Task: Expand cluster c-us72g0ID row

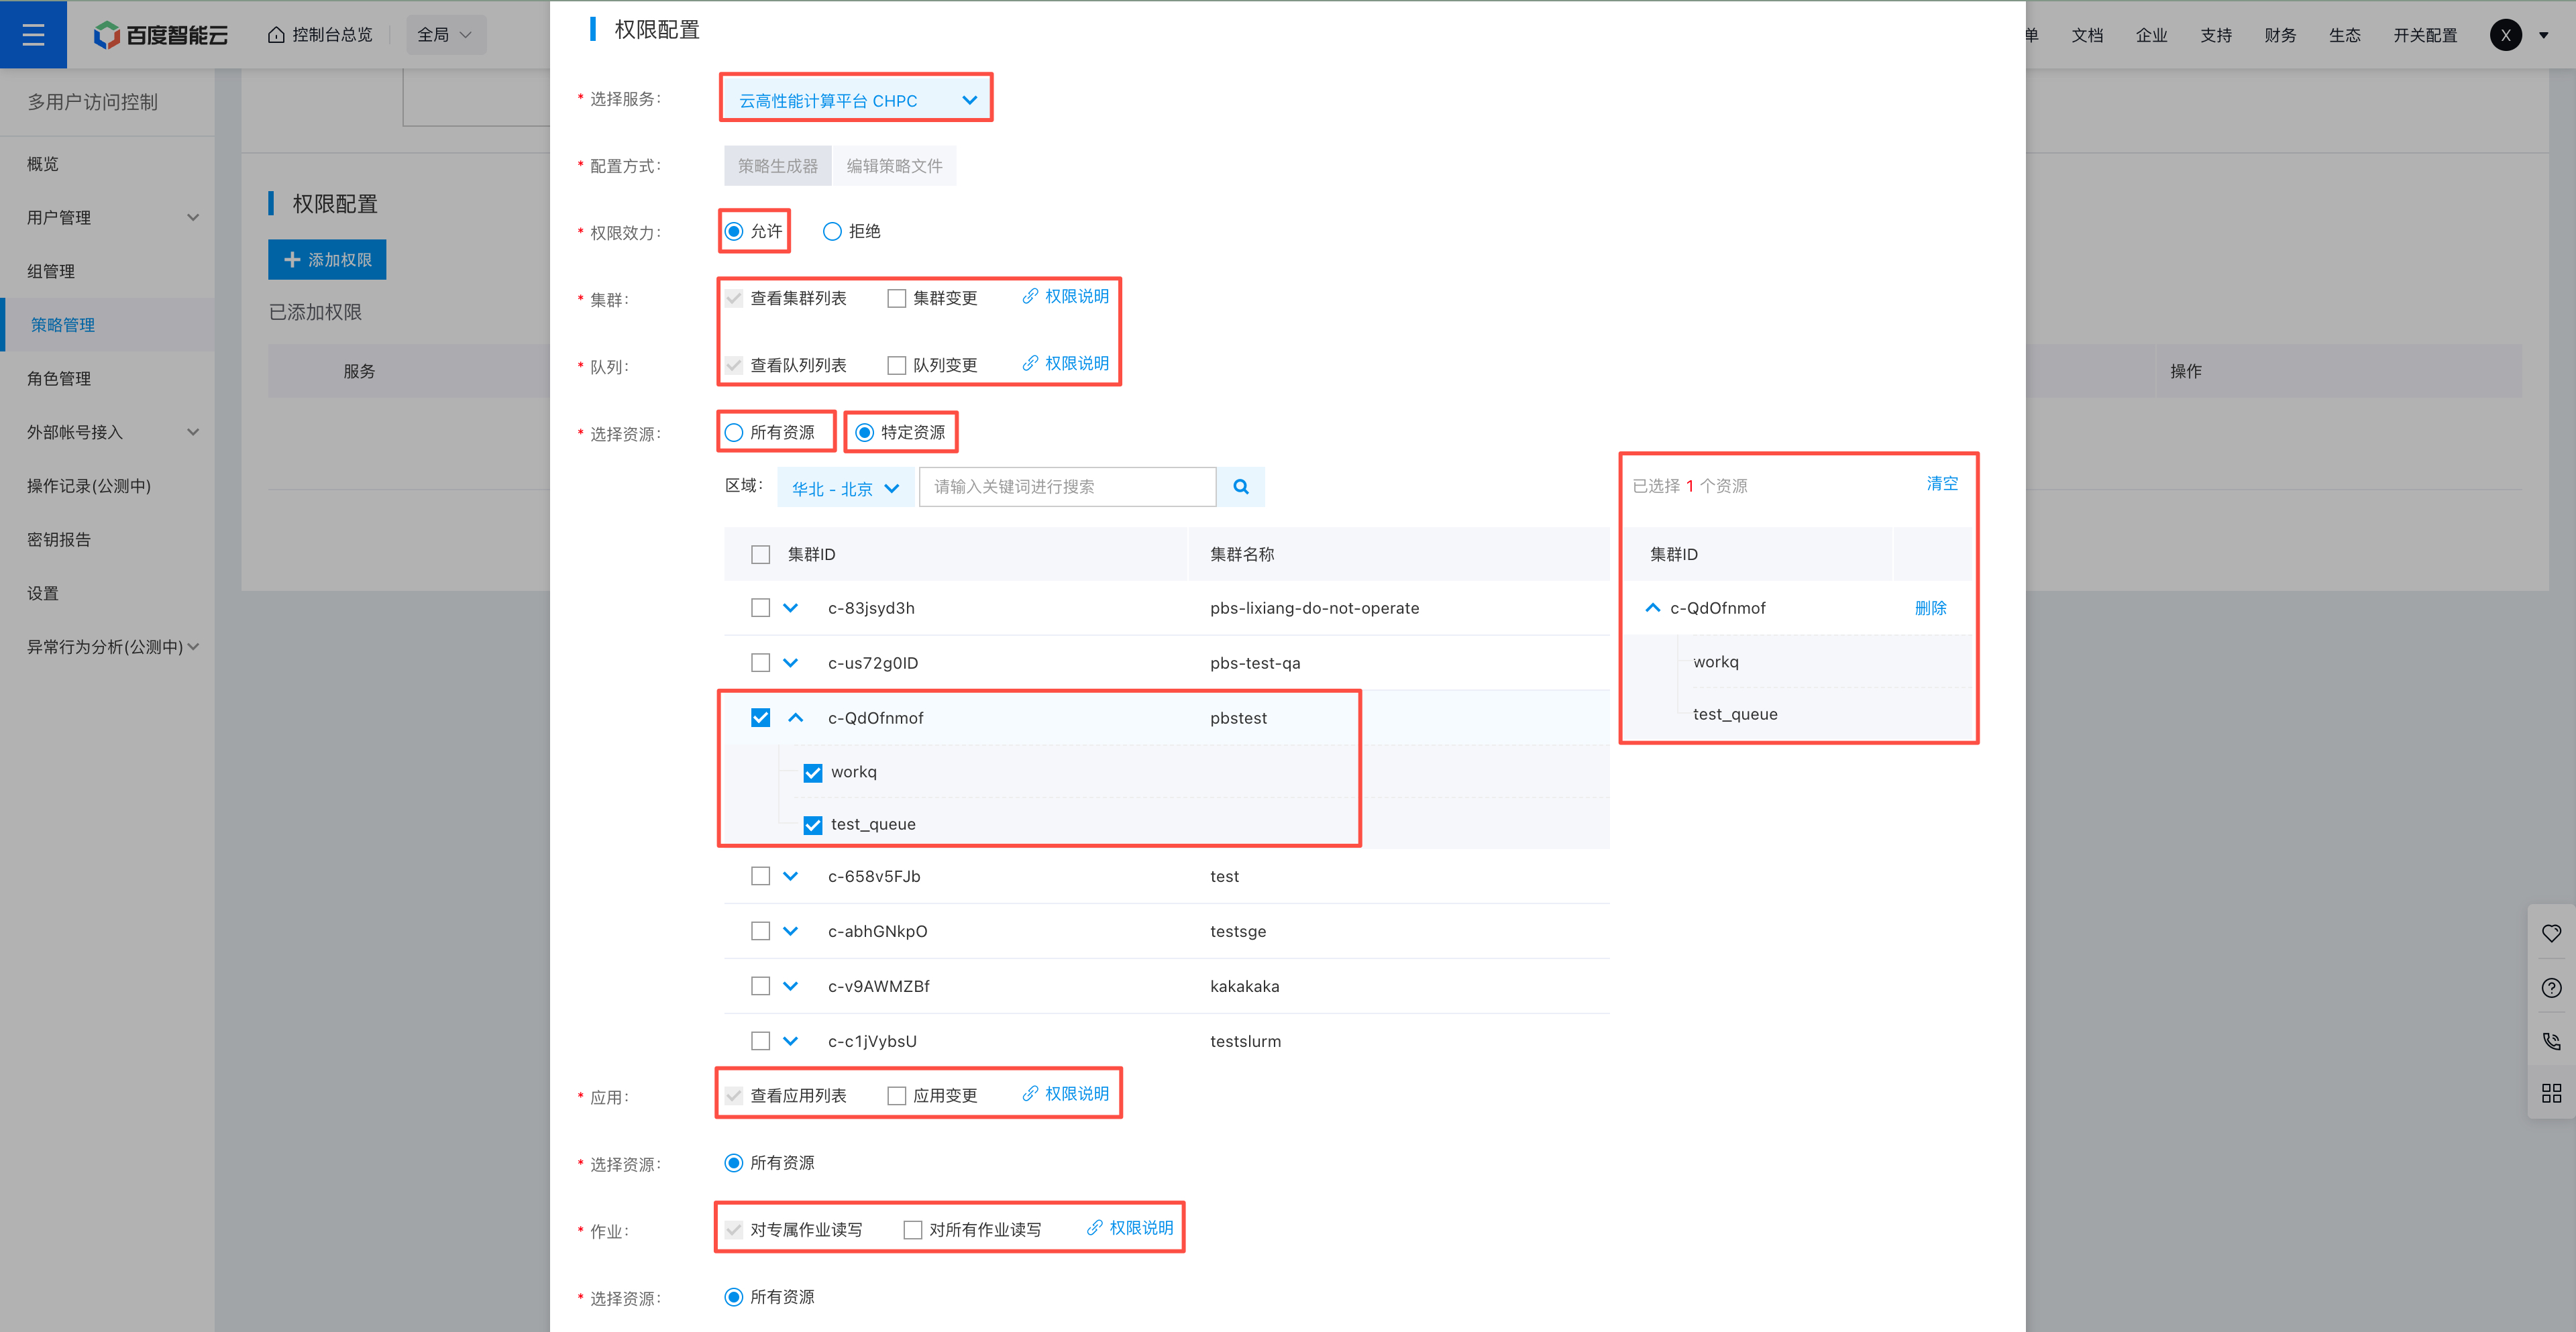Action: [790, 663]
